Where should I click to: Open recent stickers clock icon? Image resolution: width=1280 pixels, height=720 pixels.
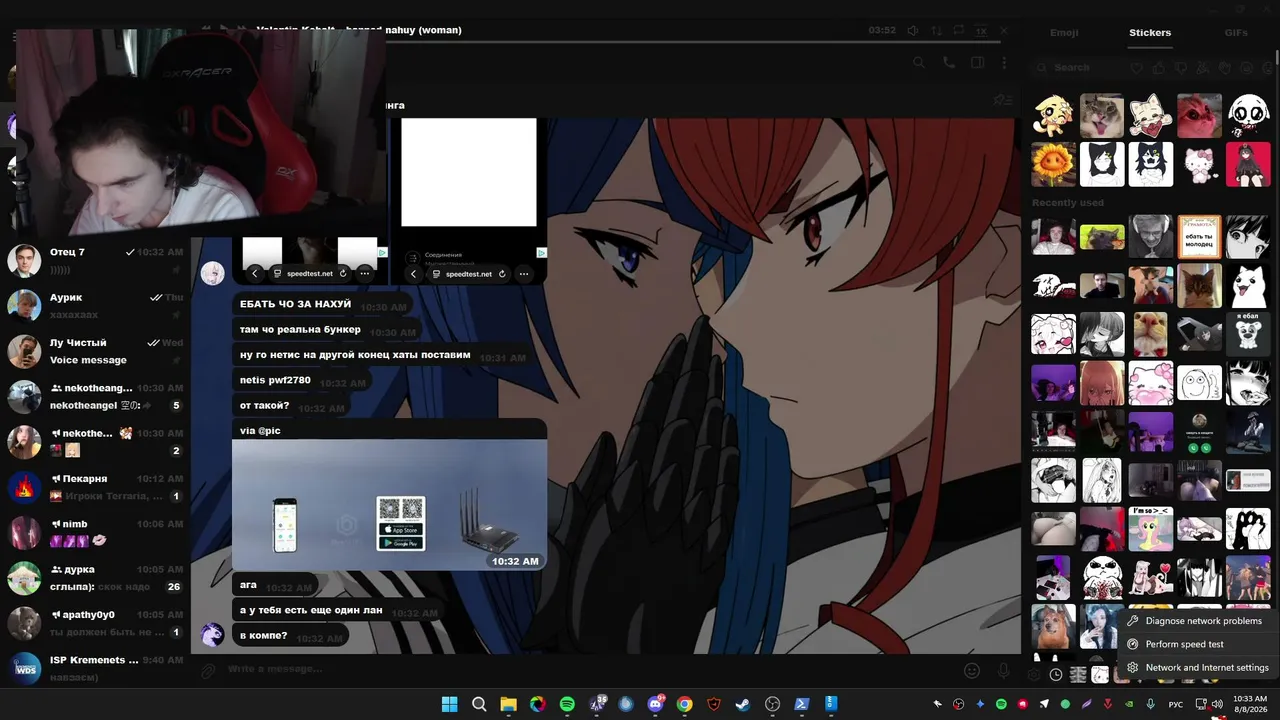(x=1056, y=675)
